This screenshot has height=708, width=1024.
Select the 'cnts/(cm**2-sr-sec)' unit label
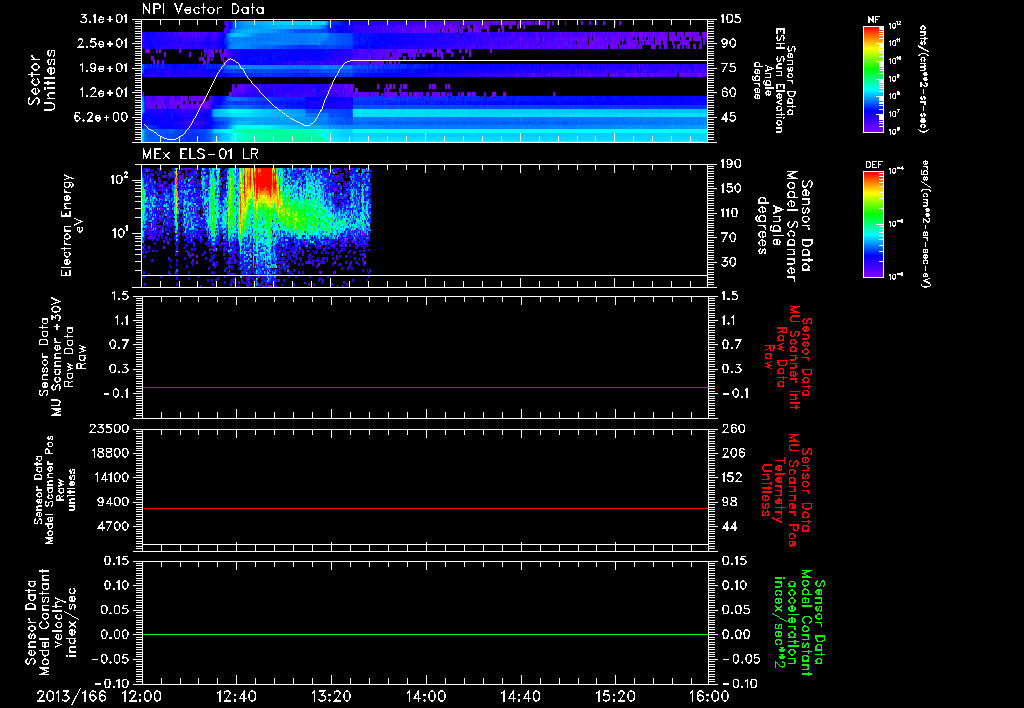923,79
